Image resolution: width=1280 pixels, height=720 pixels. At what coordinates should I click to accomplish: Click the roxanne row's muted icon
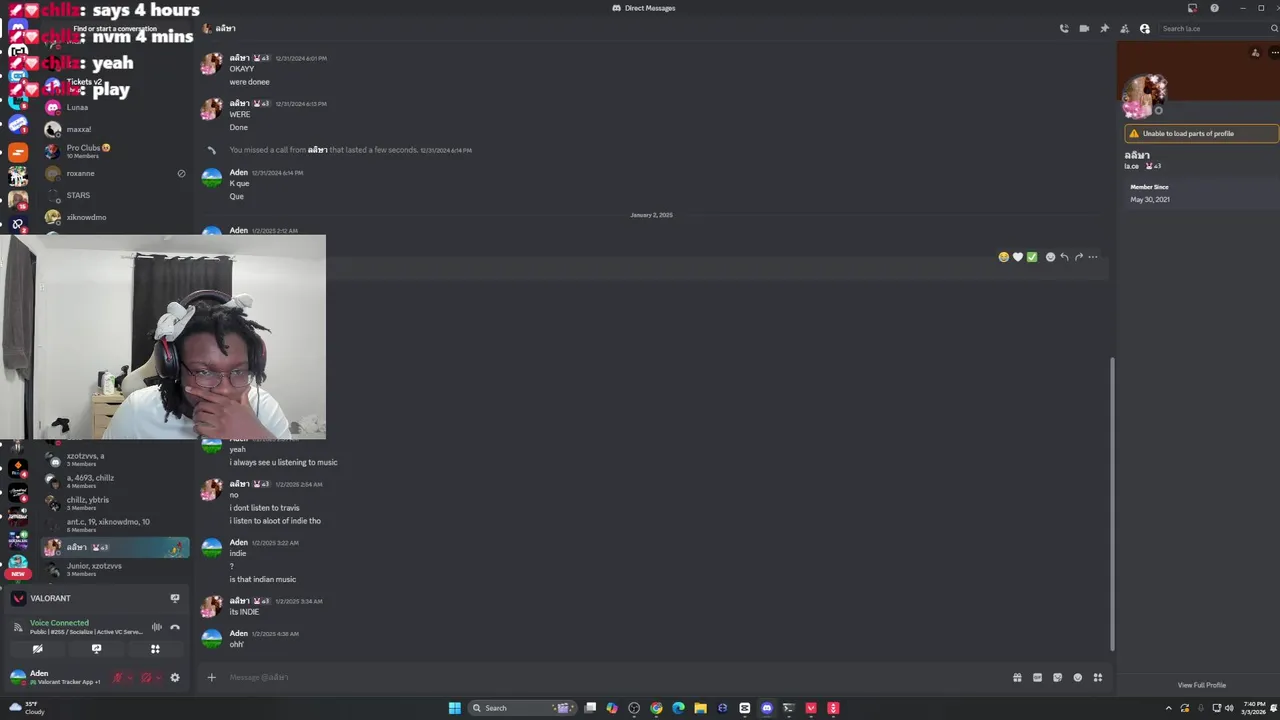pyautogui.click(x=181, y=173)
